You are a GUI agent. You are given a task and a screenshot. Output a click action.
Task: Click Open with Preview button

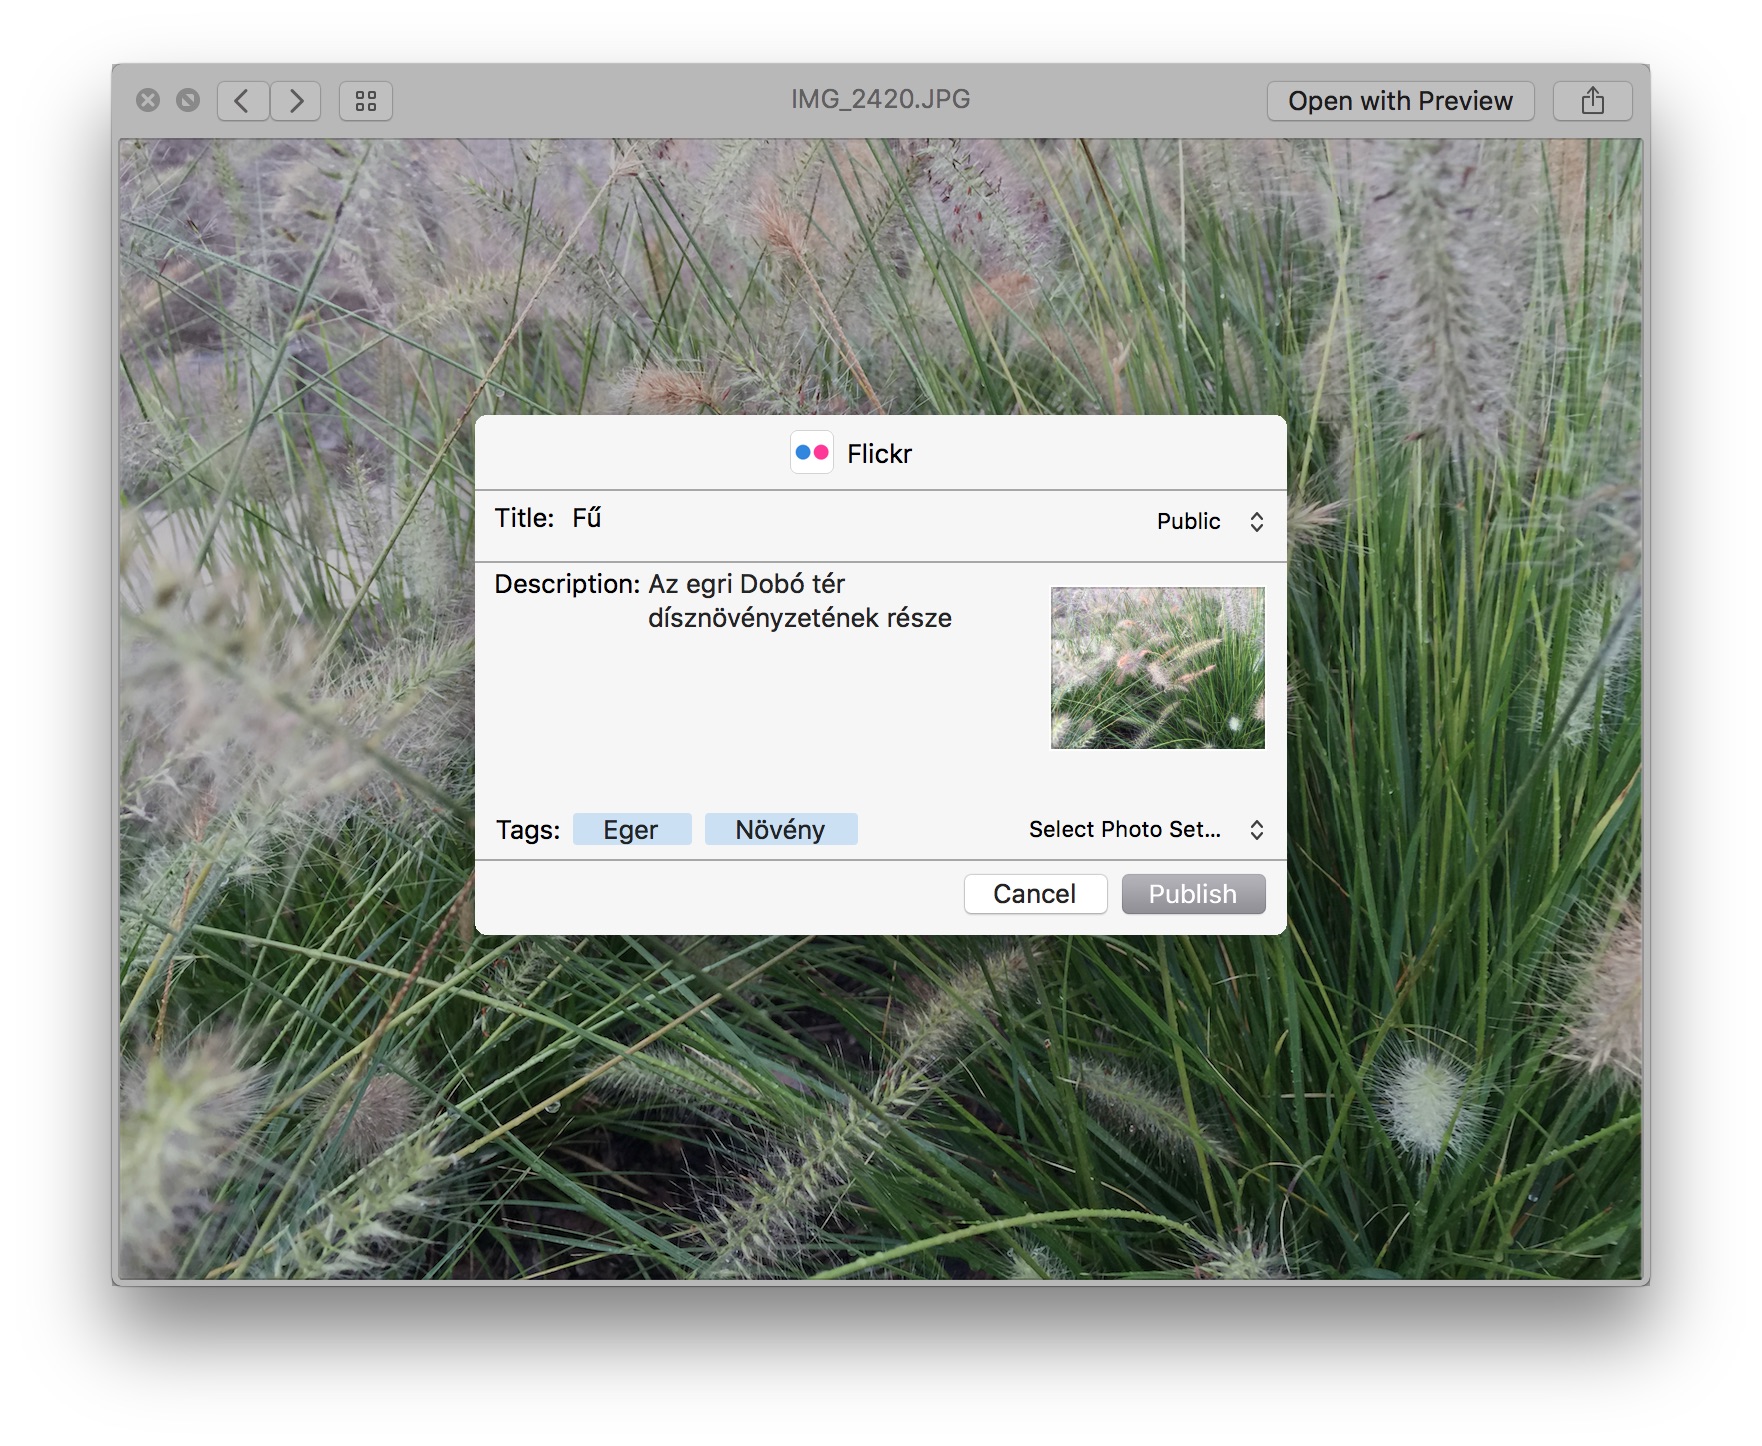click(1400, 101)
